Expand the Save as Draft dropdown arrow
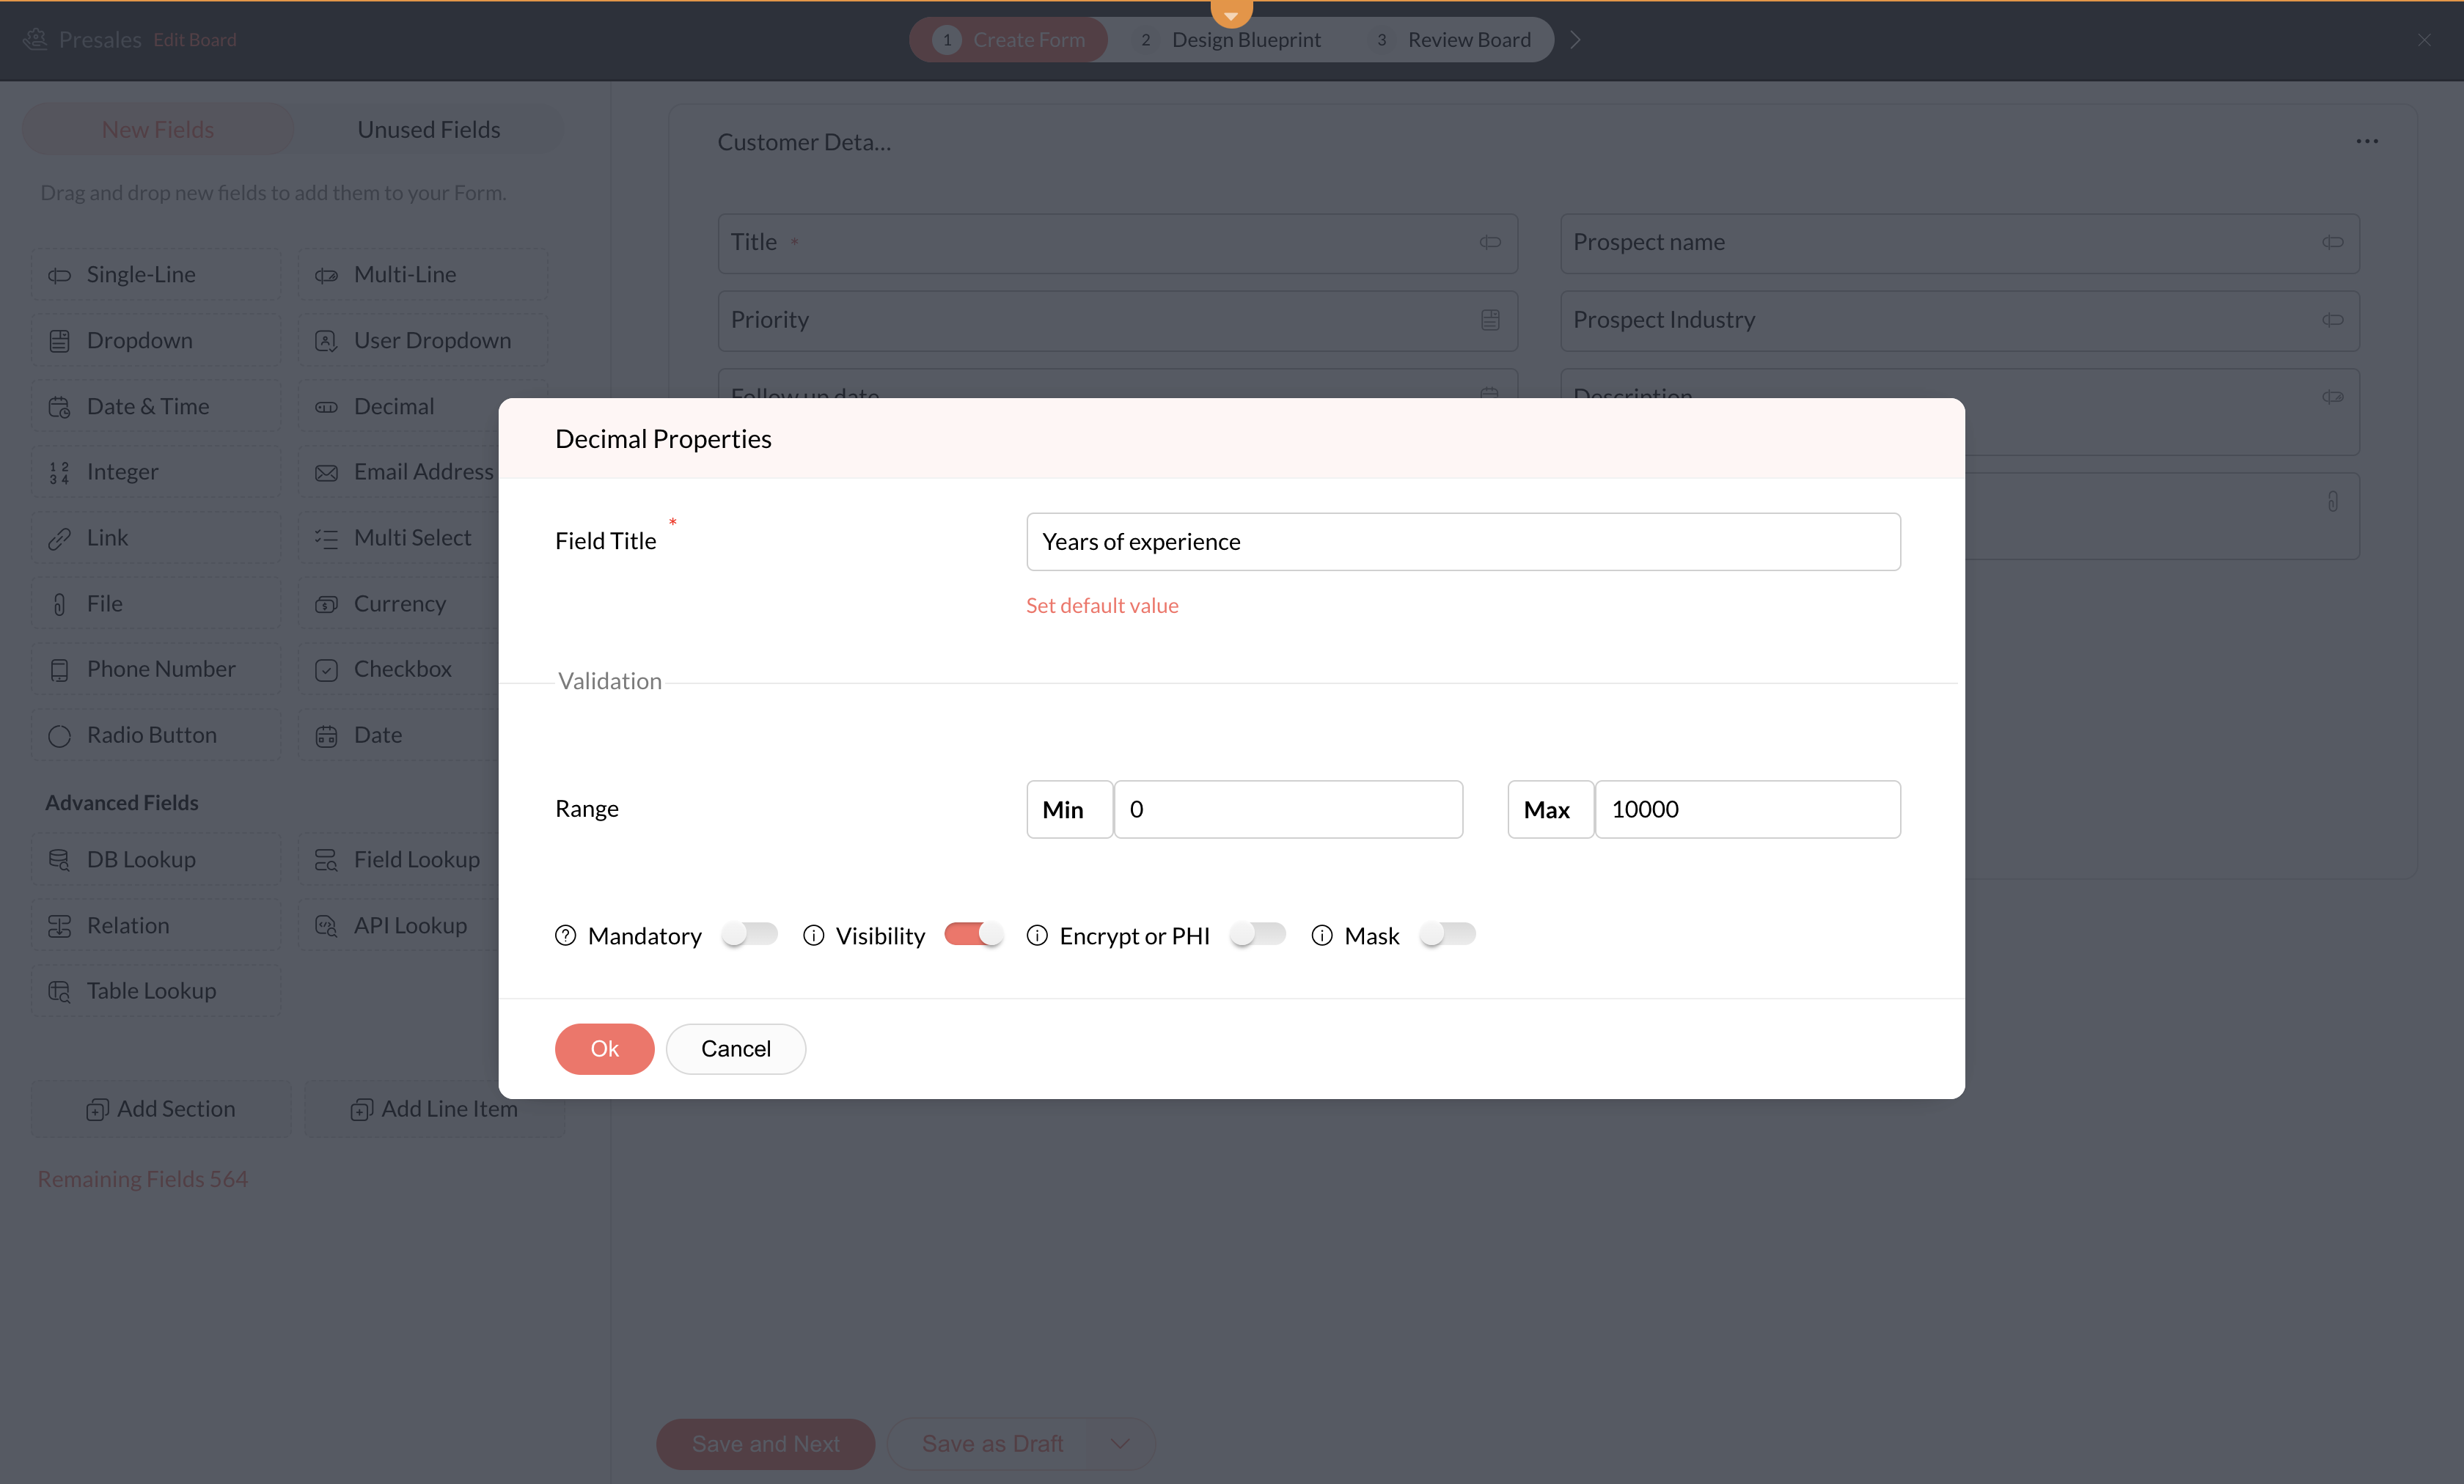 [1120, 1443]
